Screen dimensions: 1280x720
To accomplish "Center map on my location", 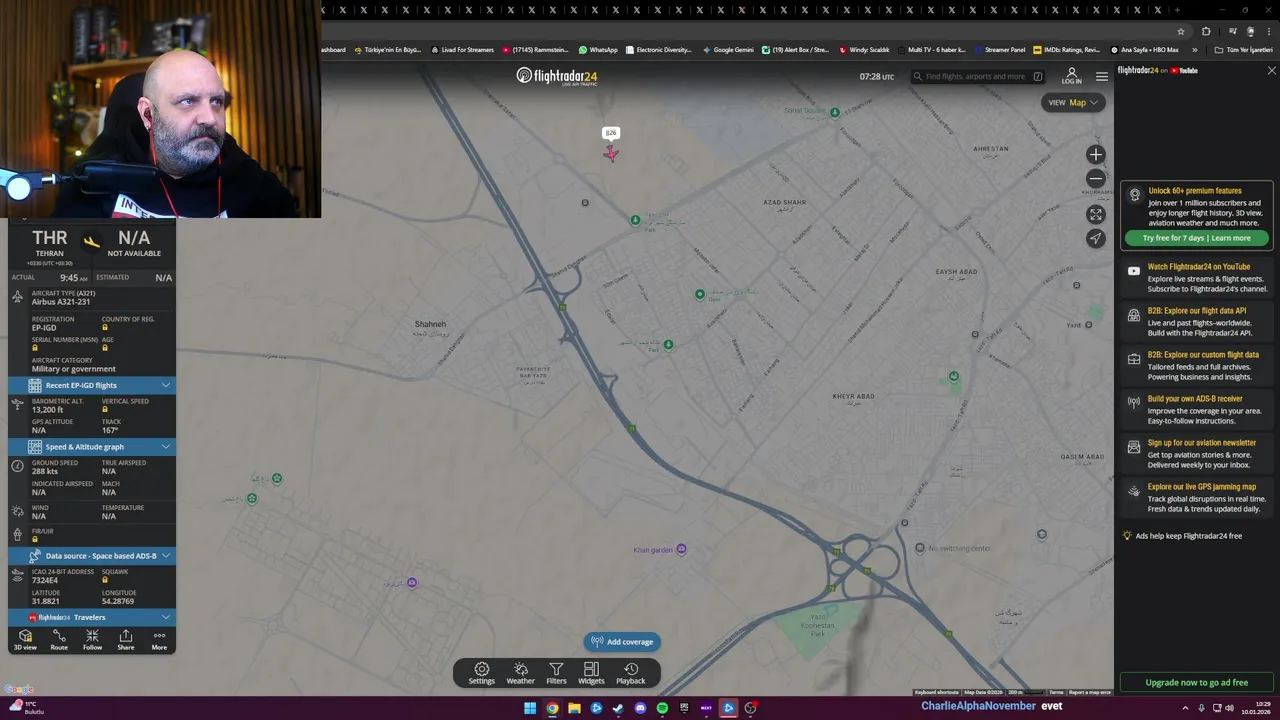I will [x=1096, y=238].
